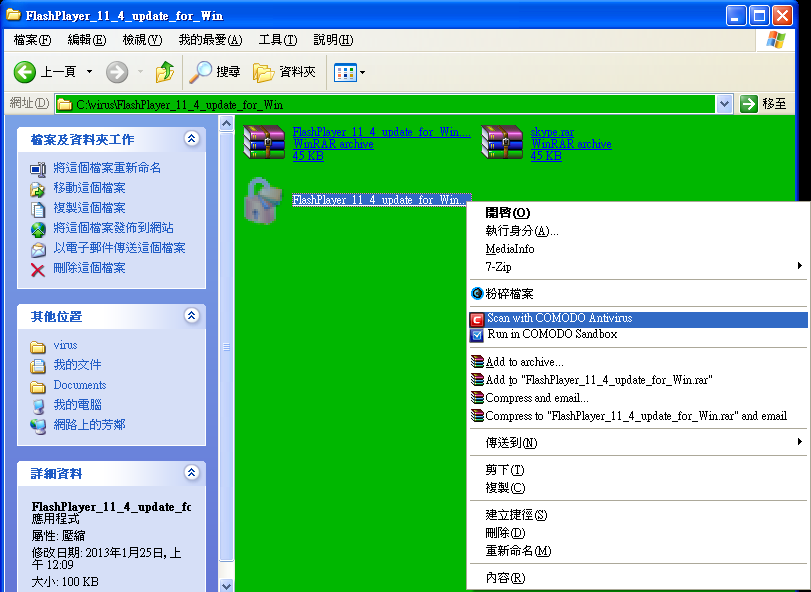The width and height of the screenshot is (811, 592).
Task: Collapse the 詳細資料 panel chevron
Action: point(191,472)
